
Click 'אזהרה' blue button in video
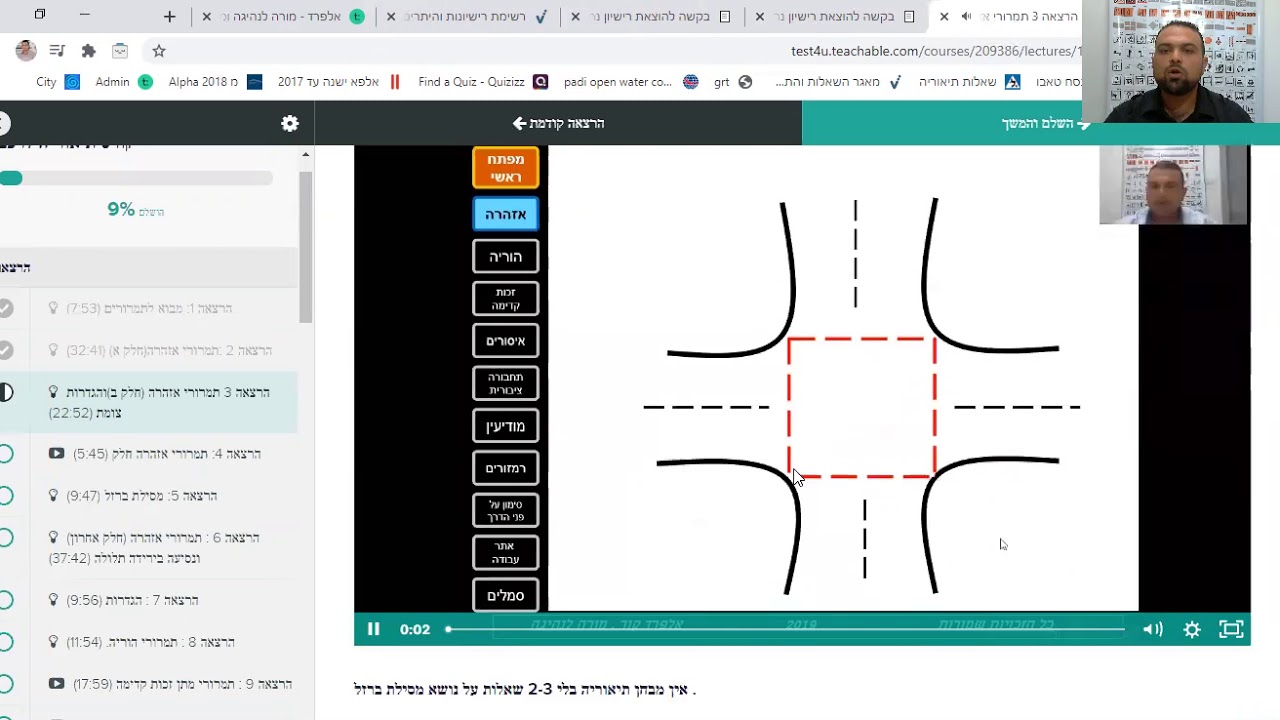(506, 214)
